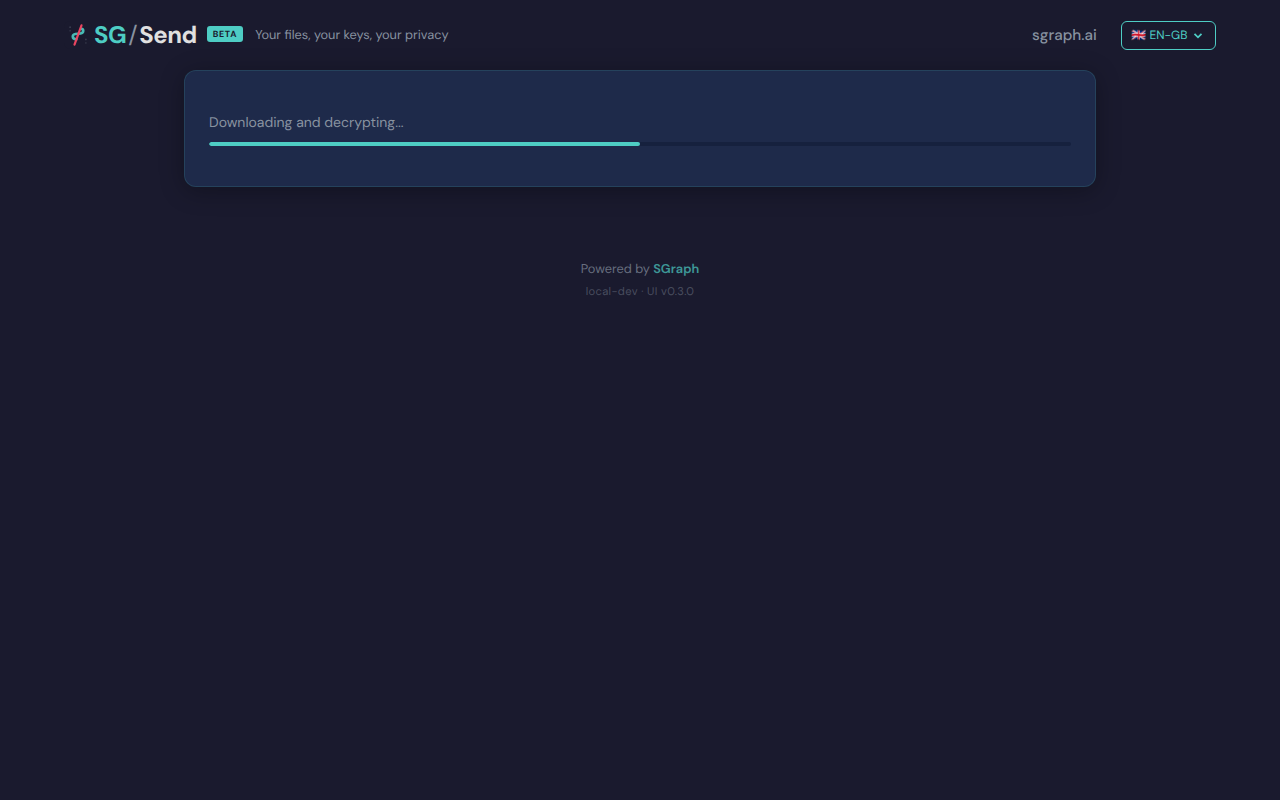Open the EN-GB language dropdown
Screen dimensions: 1280x800
(1167, 35)
